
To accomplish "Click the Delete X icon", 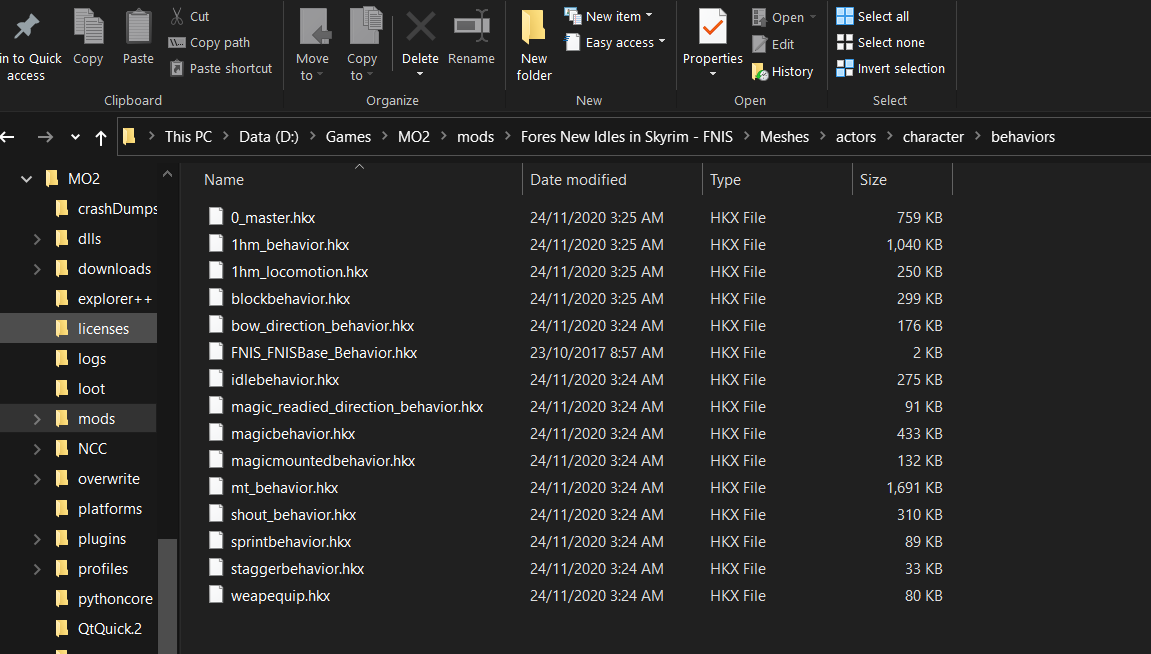I will pyautogui.click(x=421, y=26).
